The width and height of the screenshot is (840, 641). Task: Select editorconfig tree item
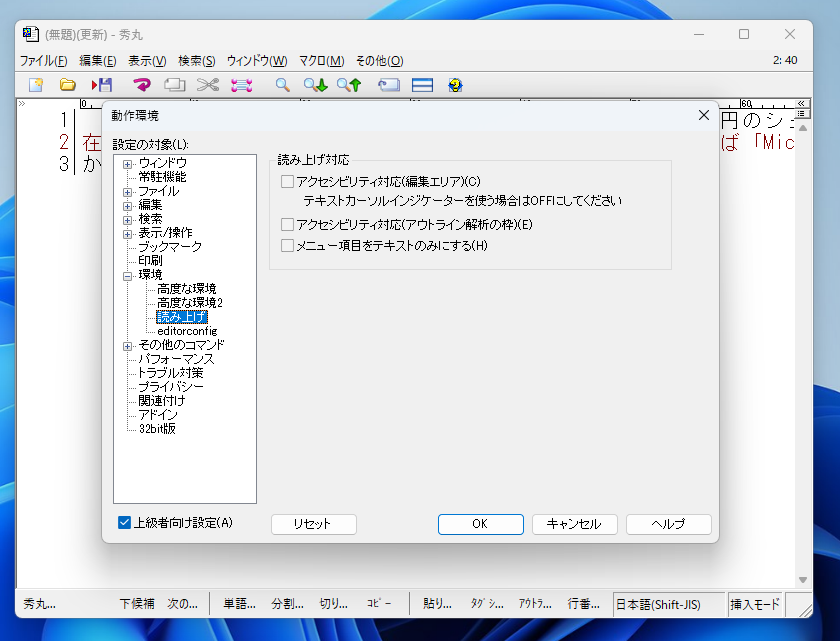point(187,331)
